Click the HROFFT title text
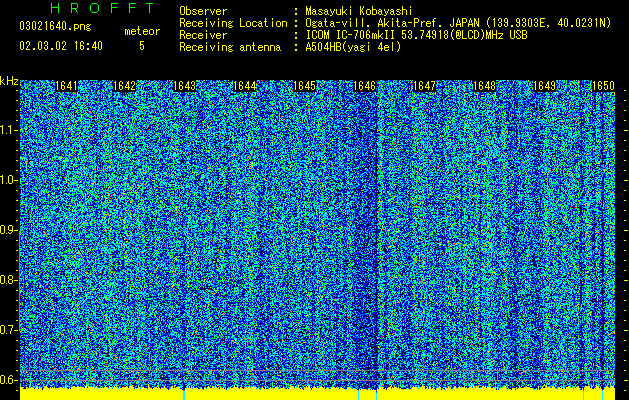The height and width of the screenshot is (400, 629). pos(102,8)
